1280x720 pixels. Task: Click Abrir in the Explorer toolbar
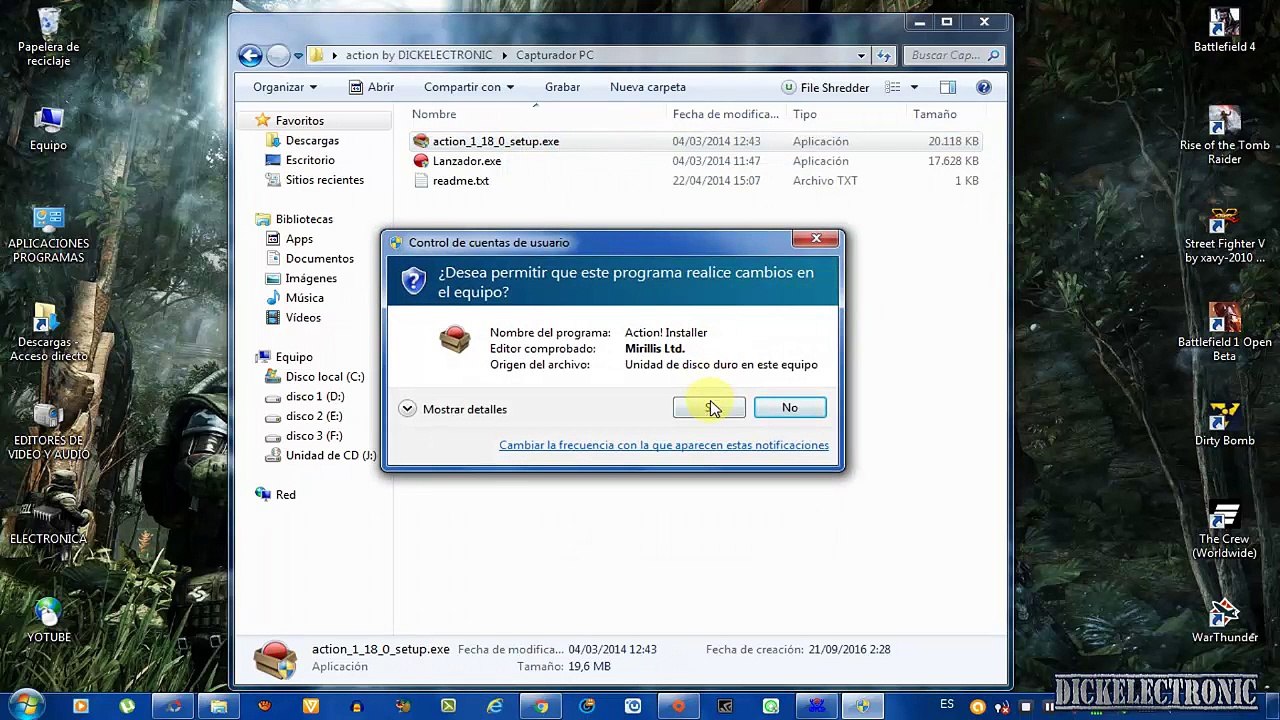click(371, 87)
